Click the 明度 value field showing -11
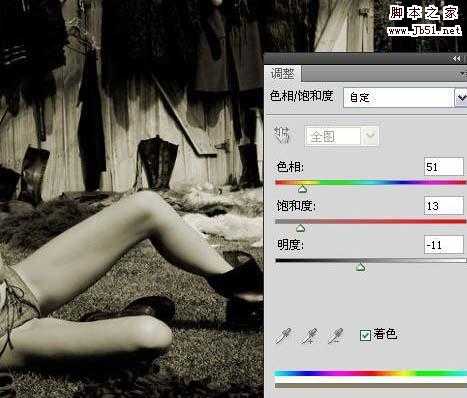The height and width of the screenshot is (398, 467). point(444,245)
